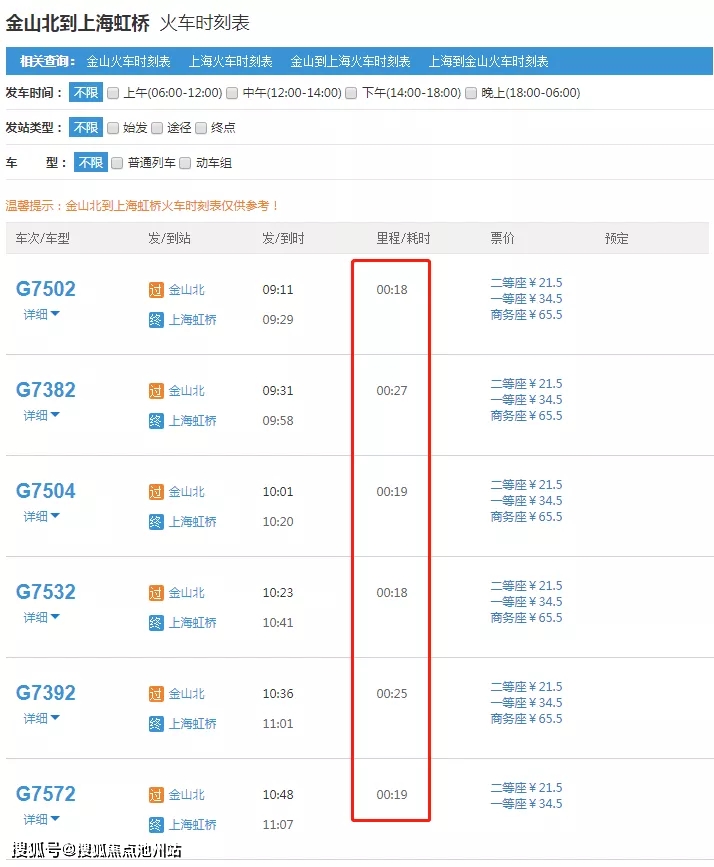Viewport: 714px width, 867px height.
Task: Click the 终 icon in G7382 row
Action: [x=156, y=421]
